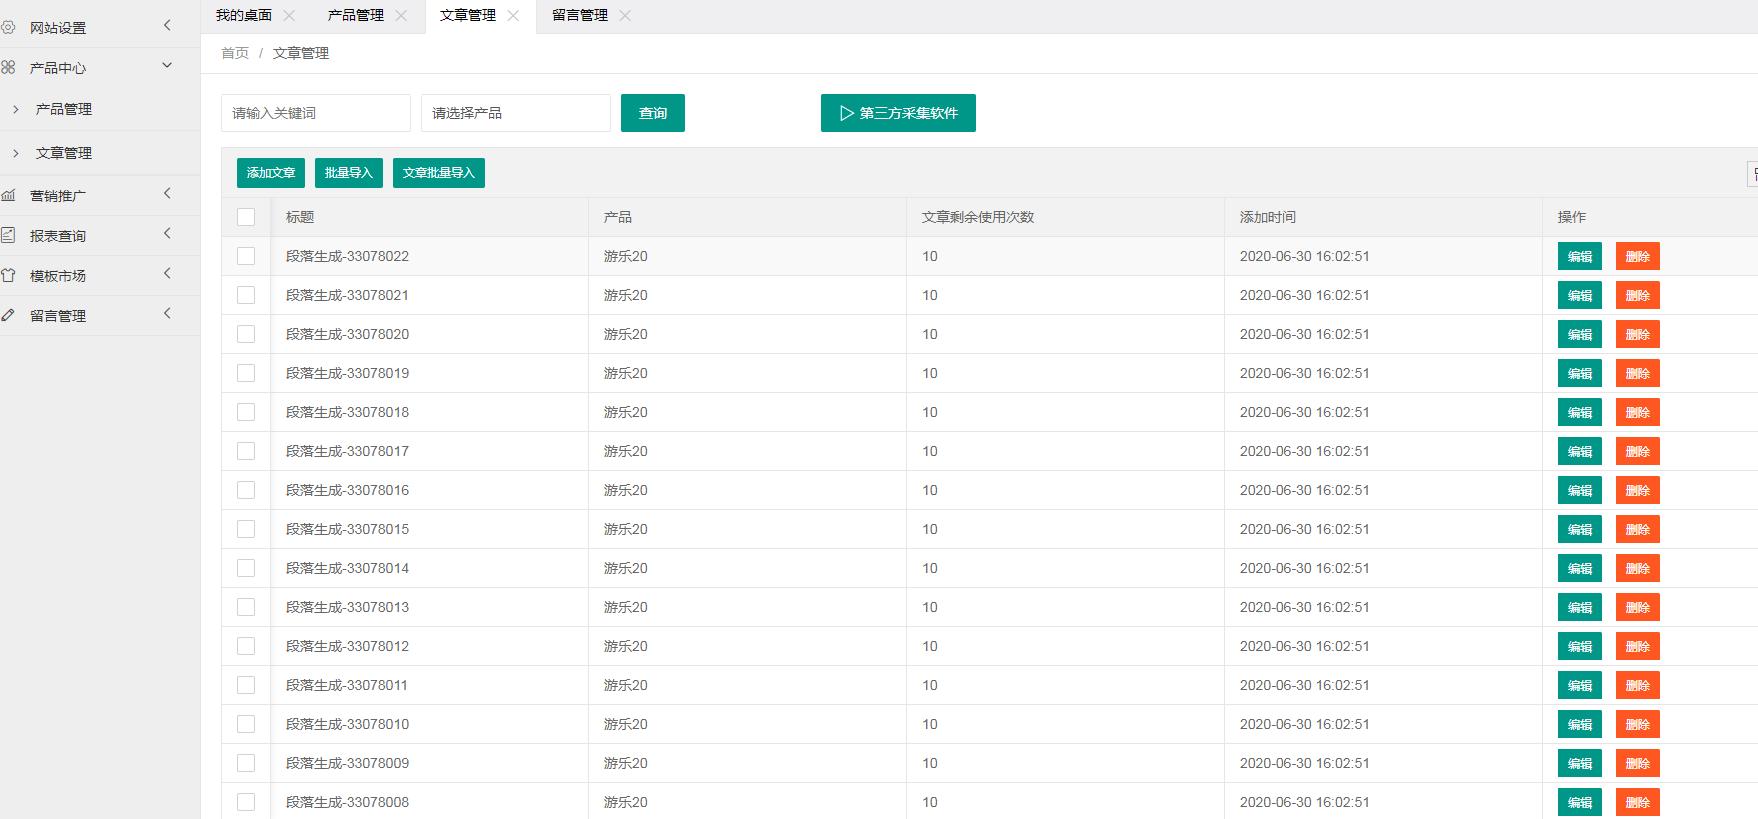
Task: Delete article 段落生成-33078009
Action: [1638, 763]
